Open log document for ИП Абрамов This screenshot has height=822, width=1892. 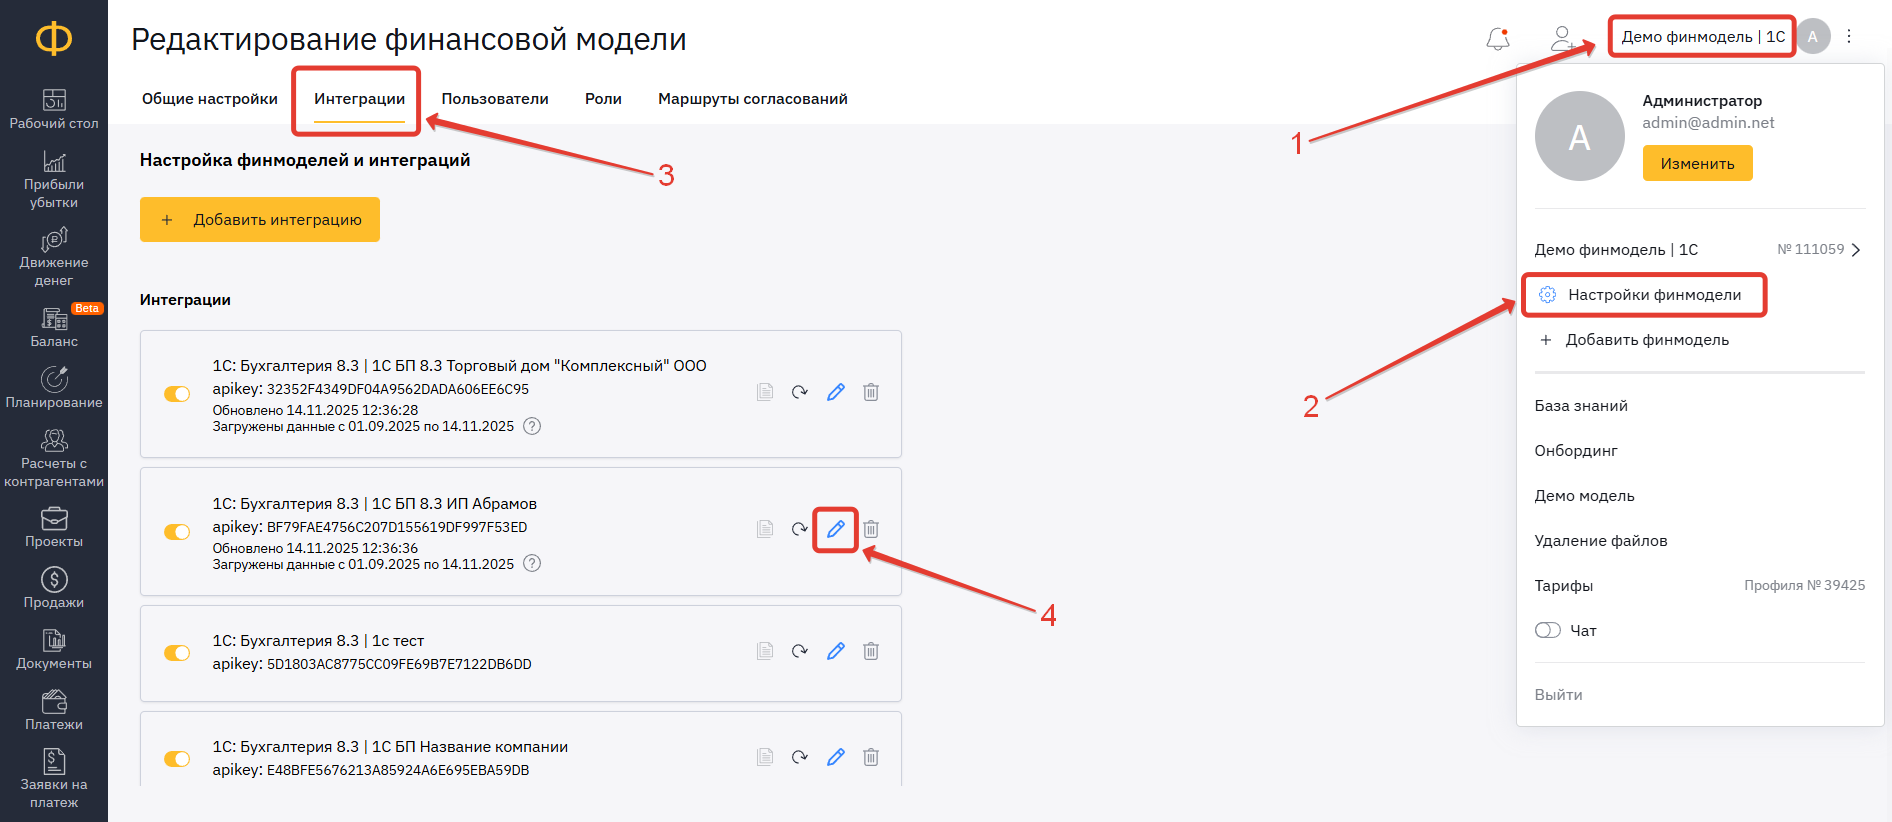765,529
